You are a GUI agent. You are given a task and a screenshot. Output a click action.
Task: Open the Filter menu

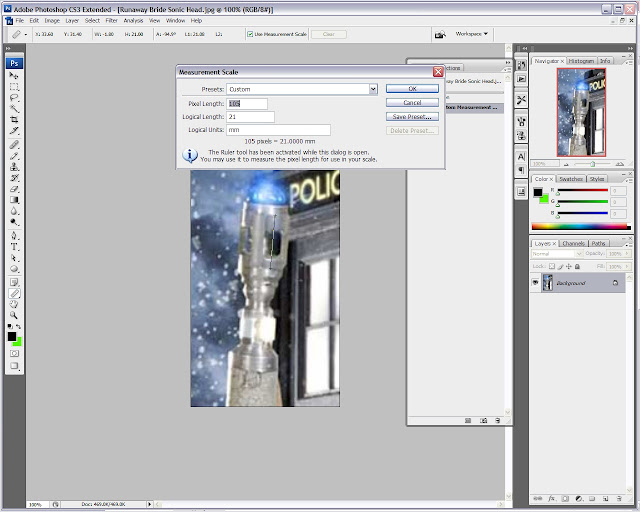pos(111,20)
